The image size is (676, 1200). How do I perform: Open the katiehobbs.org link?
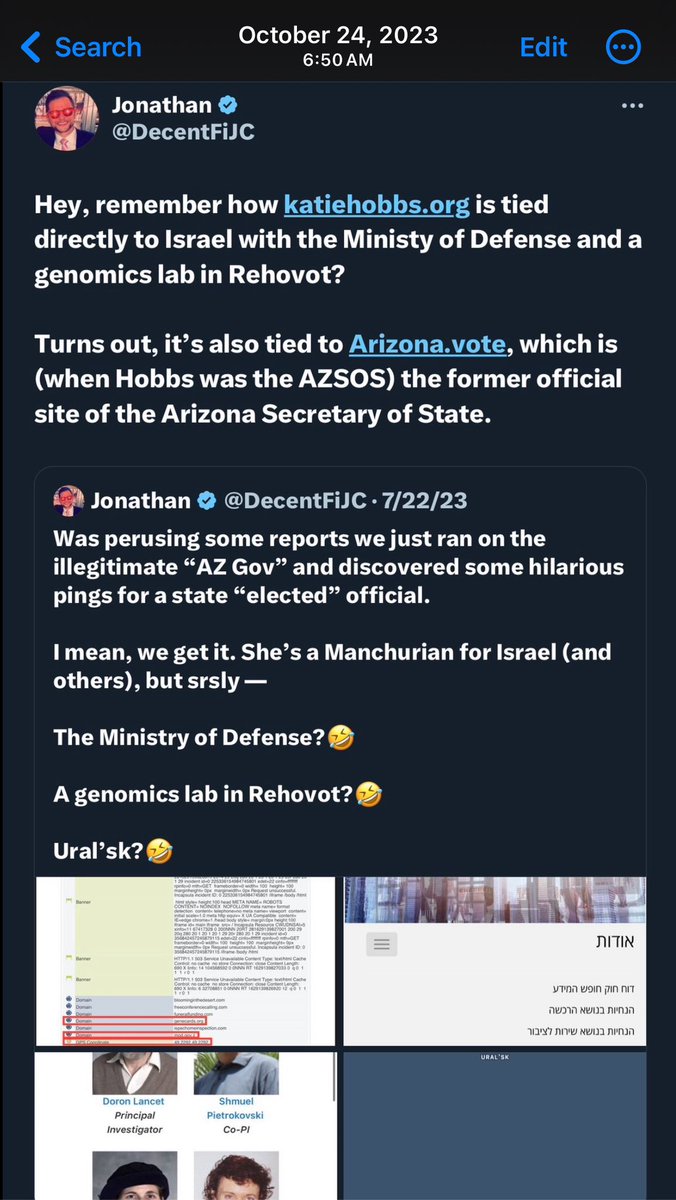(376, 205)
